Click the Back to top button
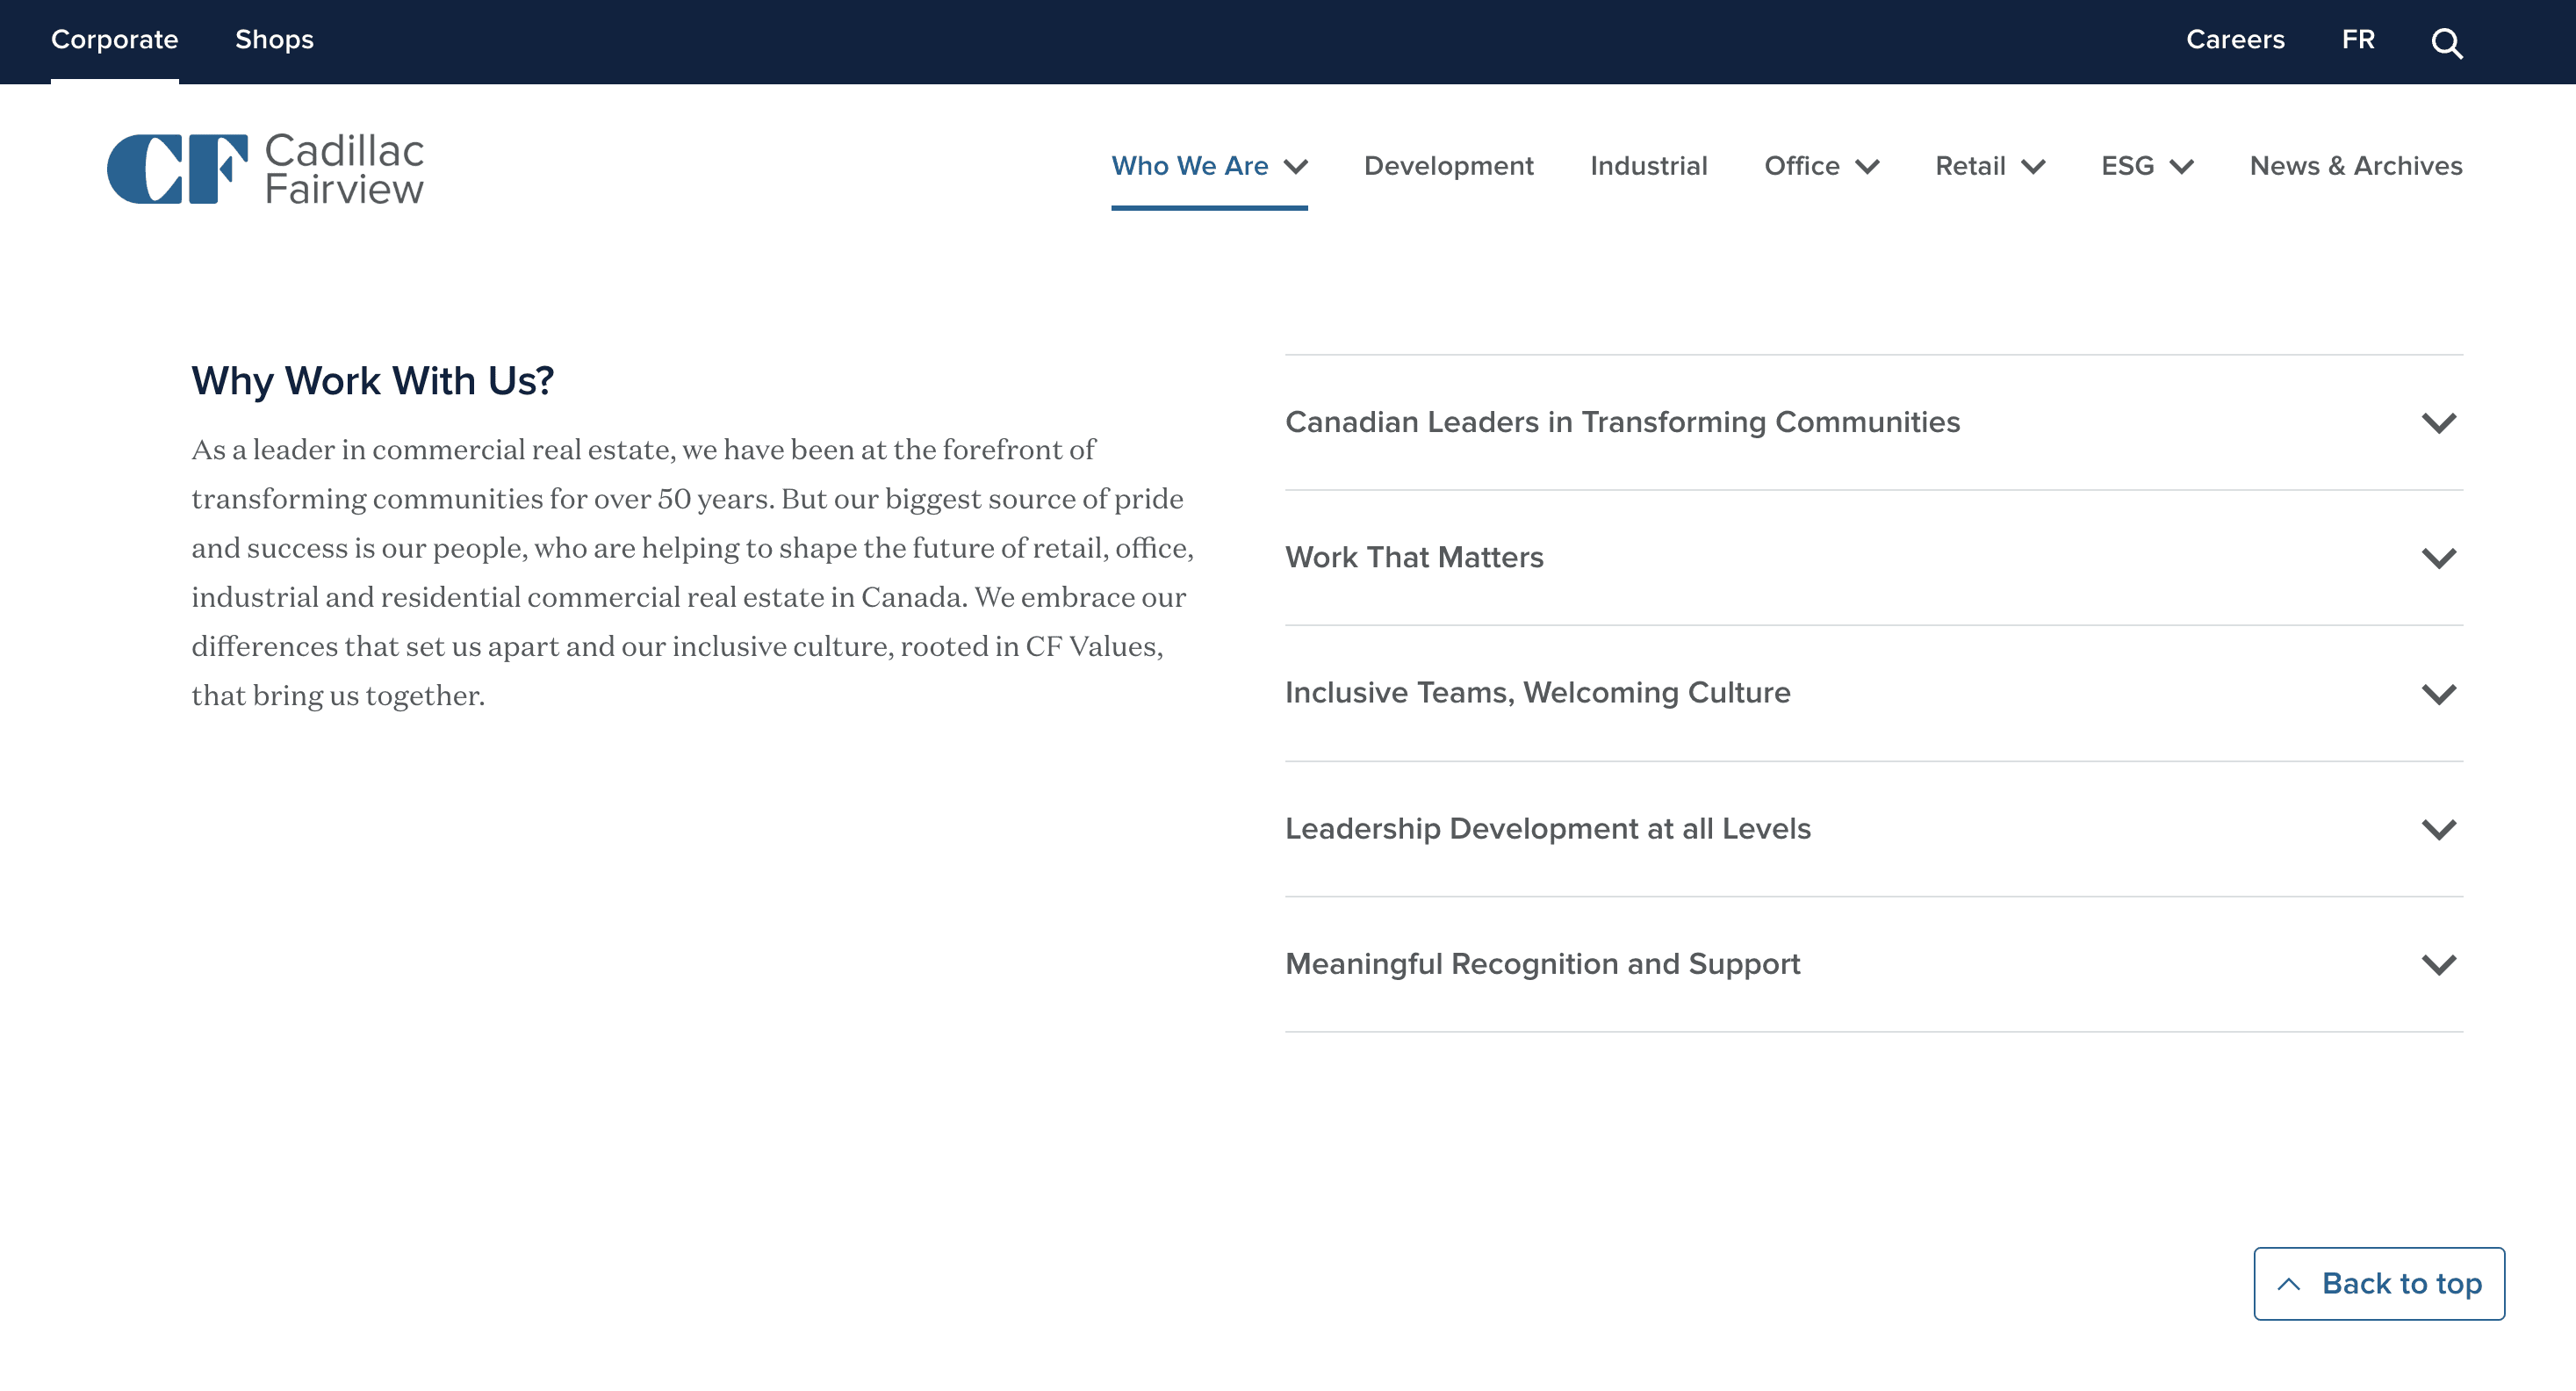 pyautogui.click(x=2378, y=1283)
